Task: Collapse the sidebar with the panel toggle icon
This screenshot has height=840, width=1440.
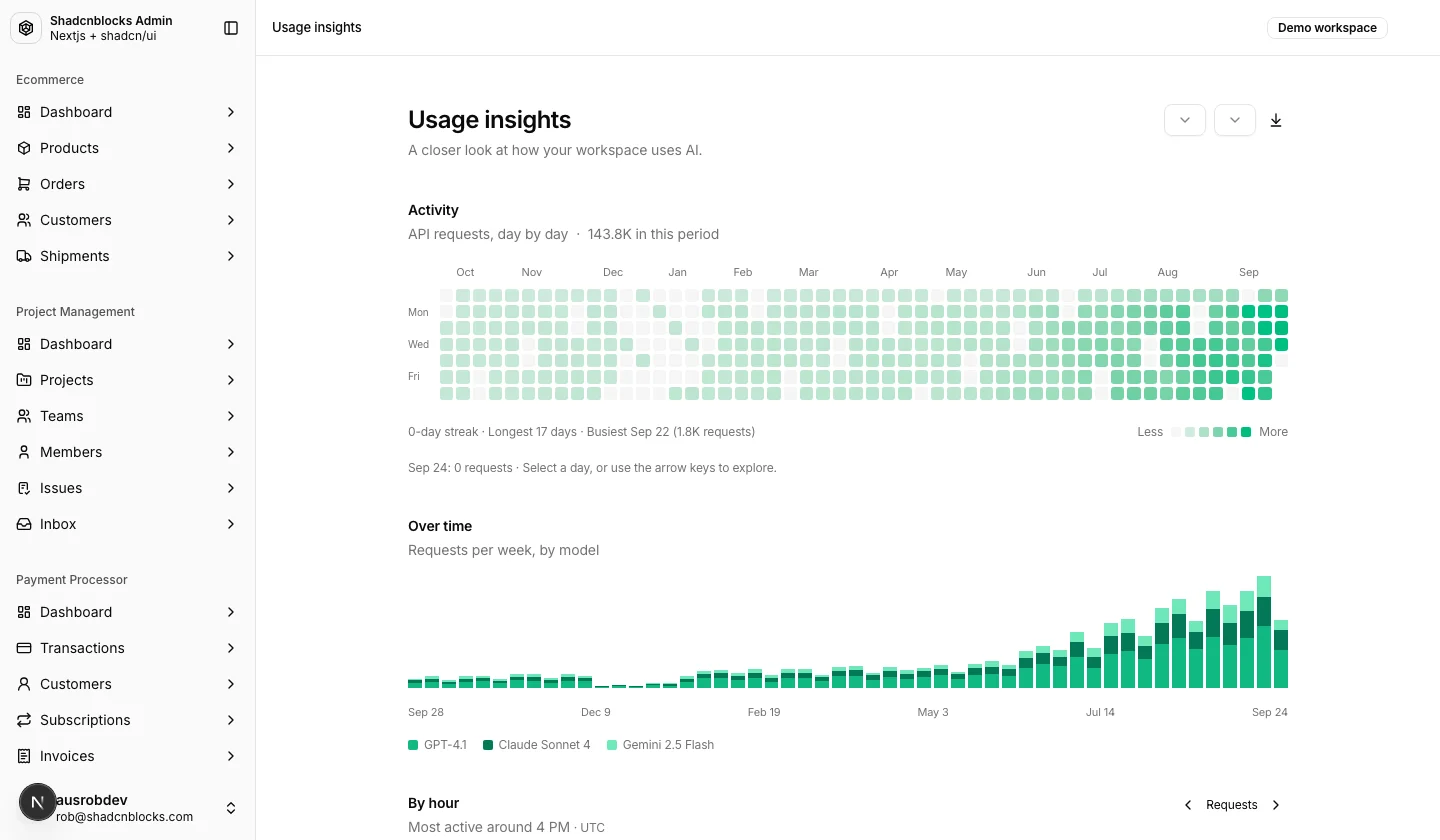Action: (231, 28)
